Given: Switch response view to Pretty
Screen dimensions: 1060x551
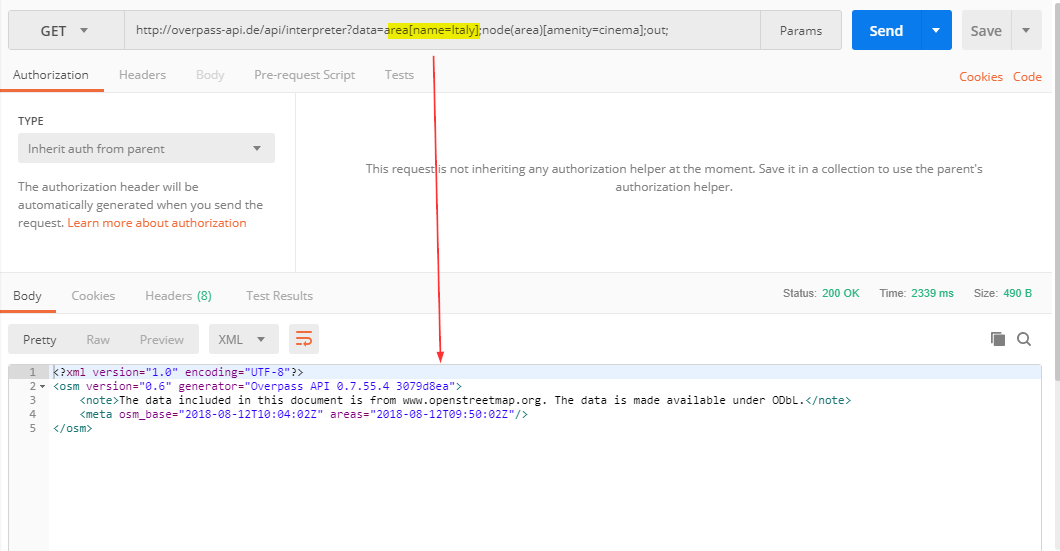Looking at the screenshot, I should click(39, 339).
